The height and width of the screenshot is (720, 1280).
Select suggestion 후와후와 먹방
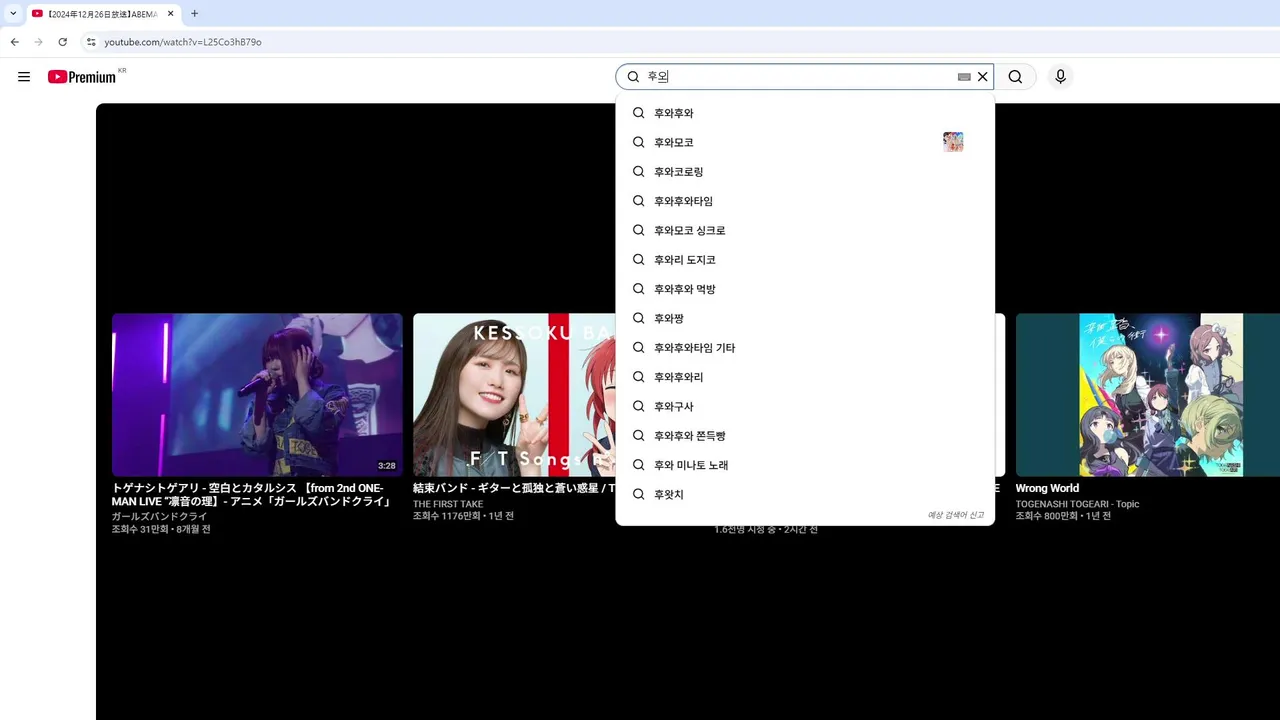[805, 289]
